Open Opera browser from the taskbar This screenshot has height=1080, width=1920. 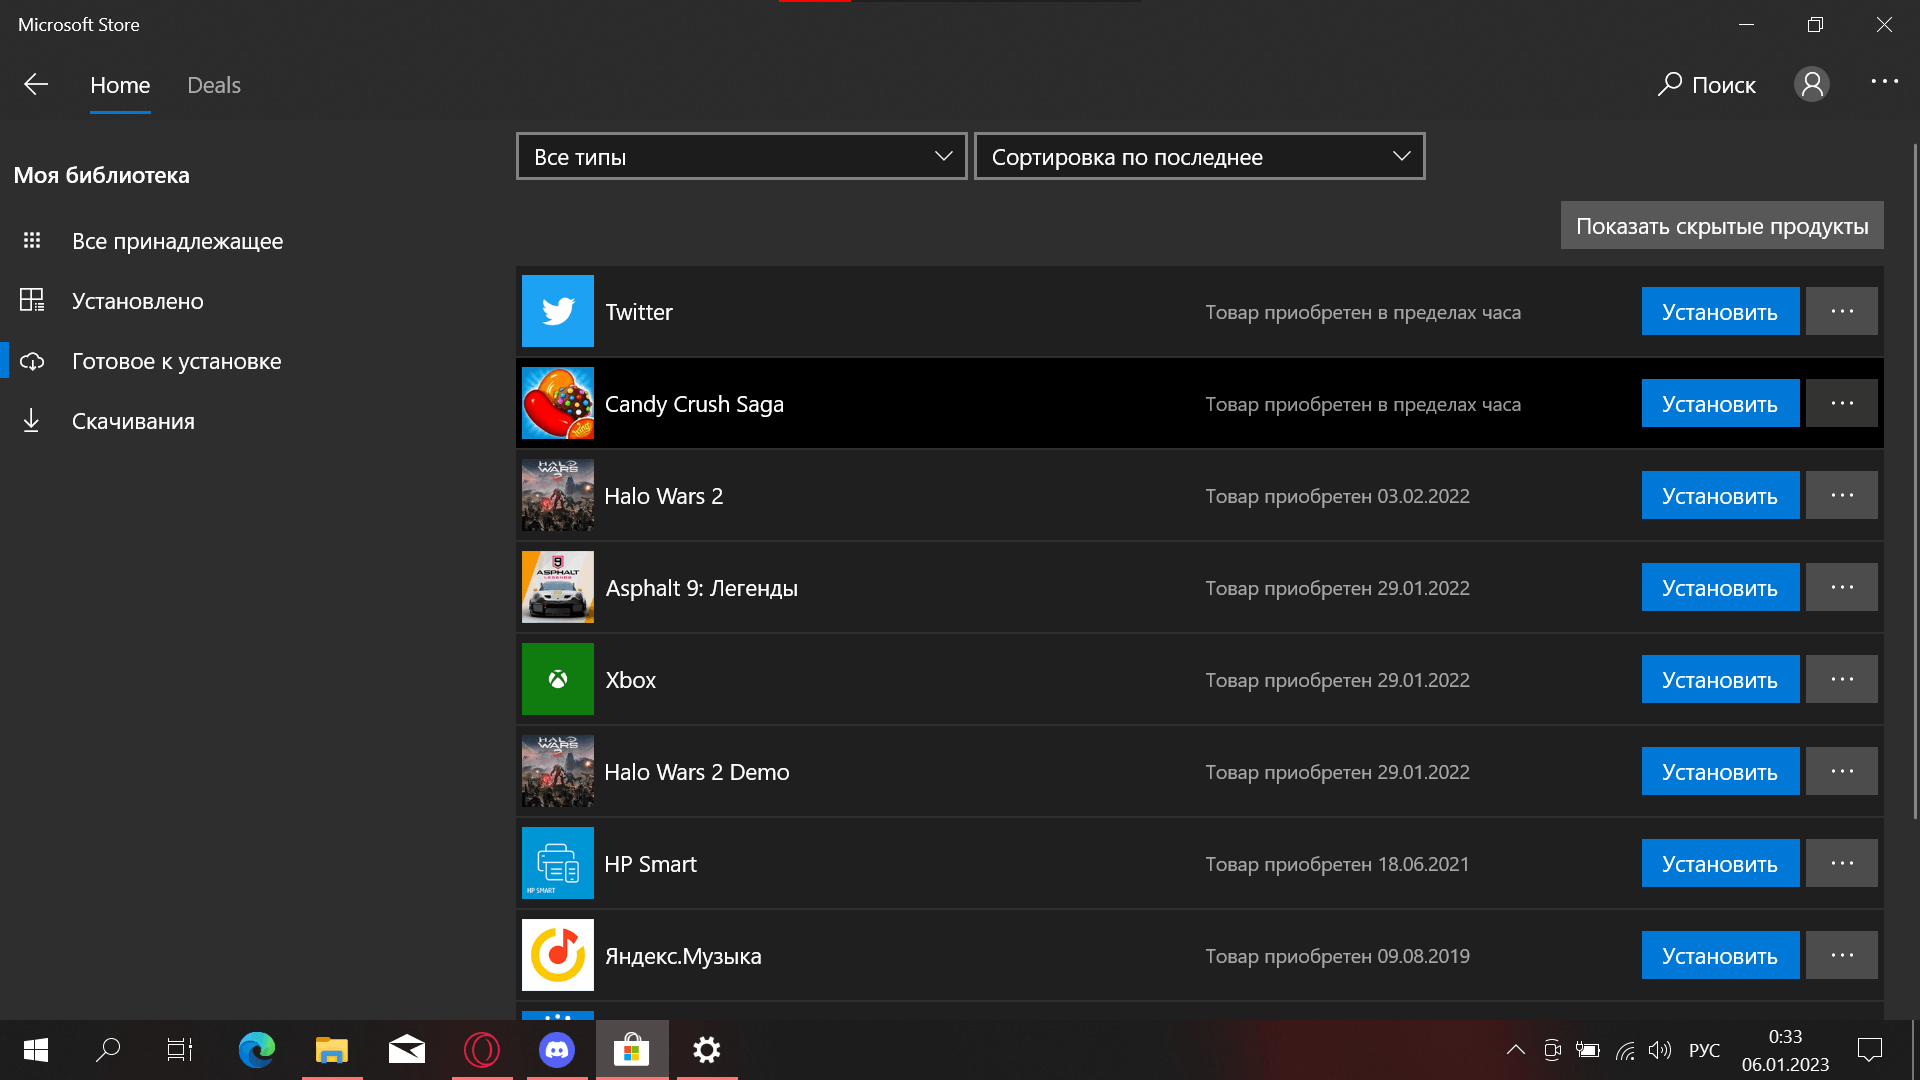[482, 1050]
